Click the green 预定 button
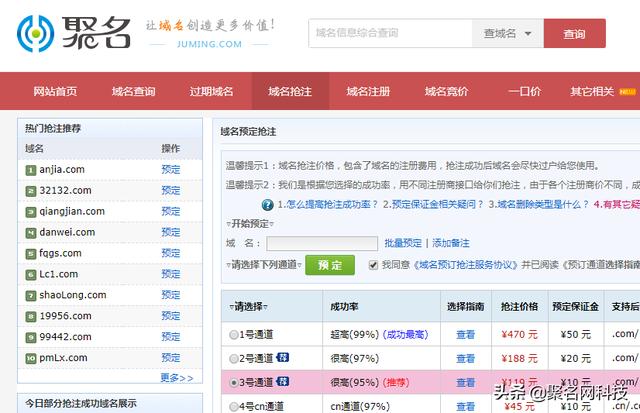Screen dimensions: 640x413 click(330, 265)
